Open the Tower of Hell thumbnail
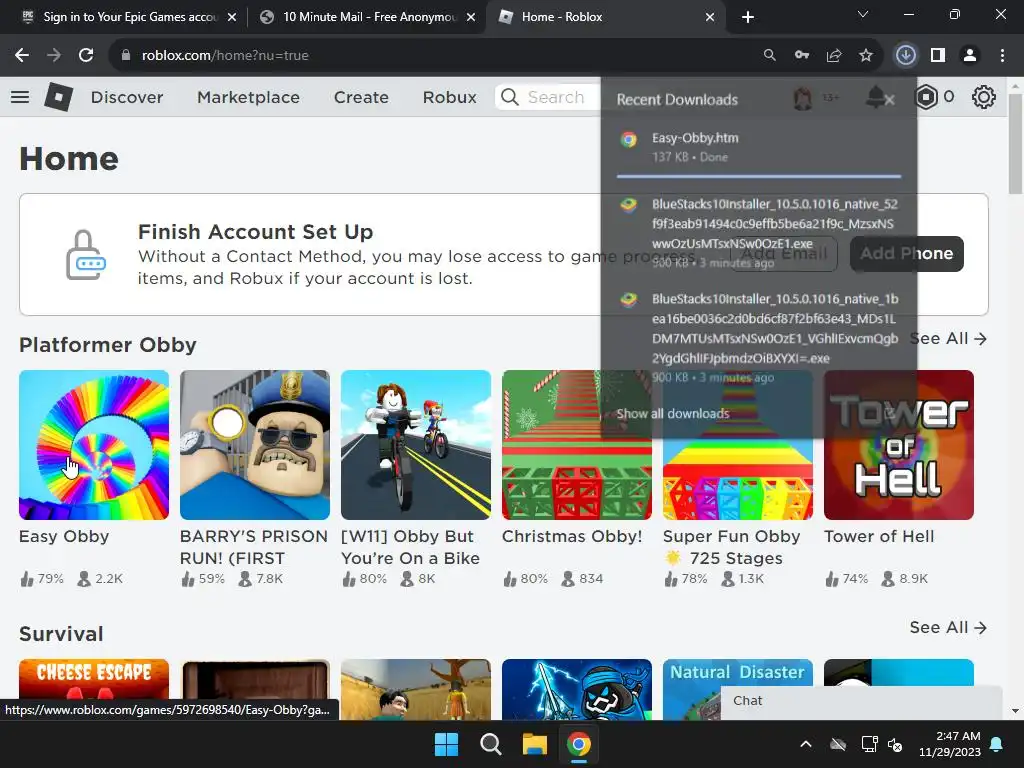Viewport: 1024px width, 768px height. [899, 445]
